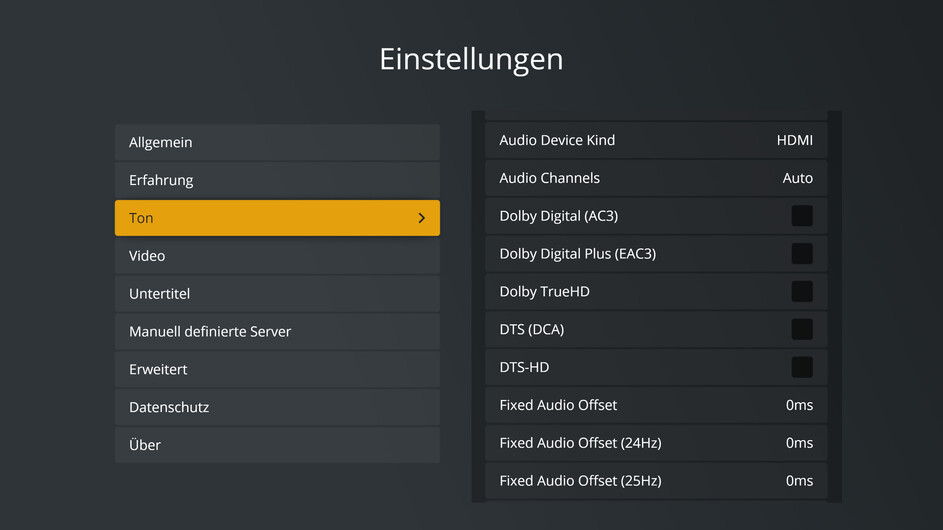The image size is (943, 530).
Task: Open the Allgemein settings category
Action: [277, 142]
